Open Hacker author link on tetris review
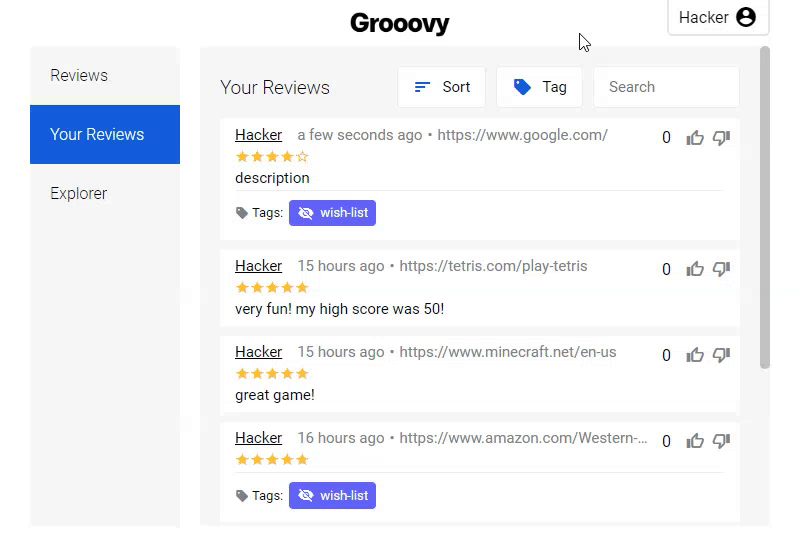The image size is (800, 546). coord(258,266)
